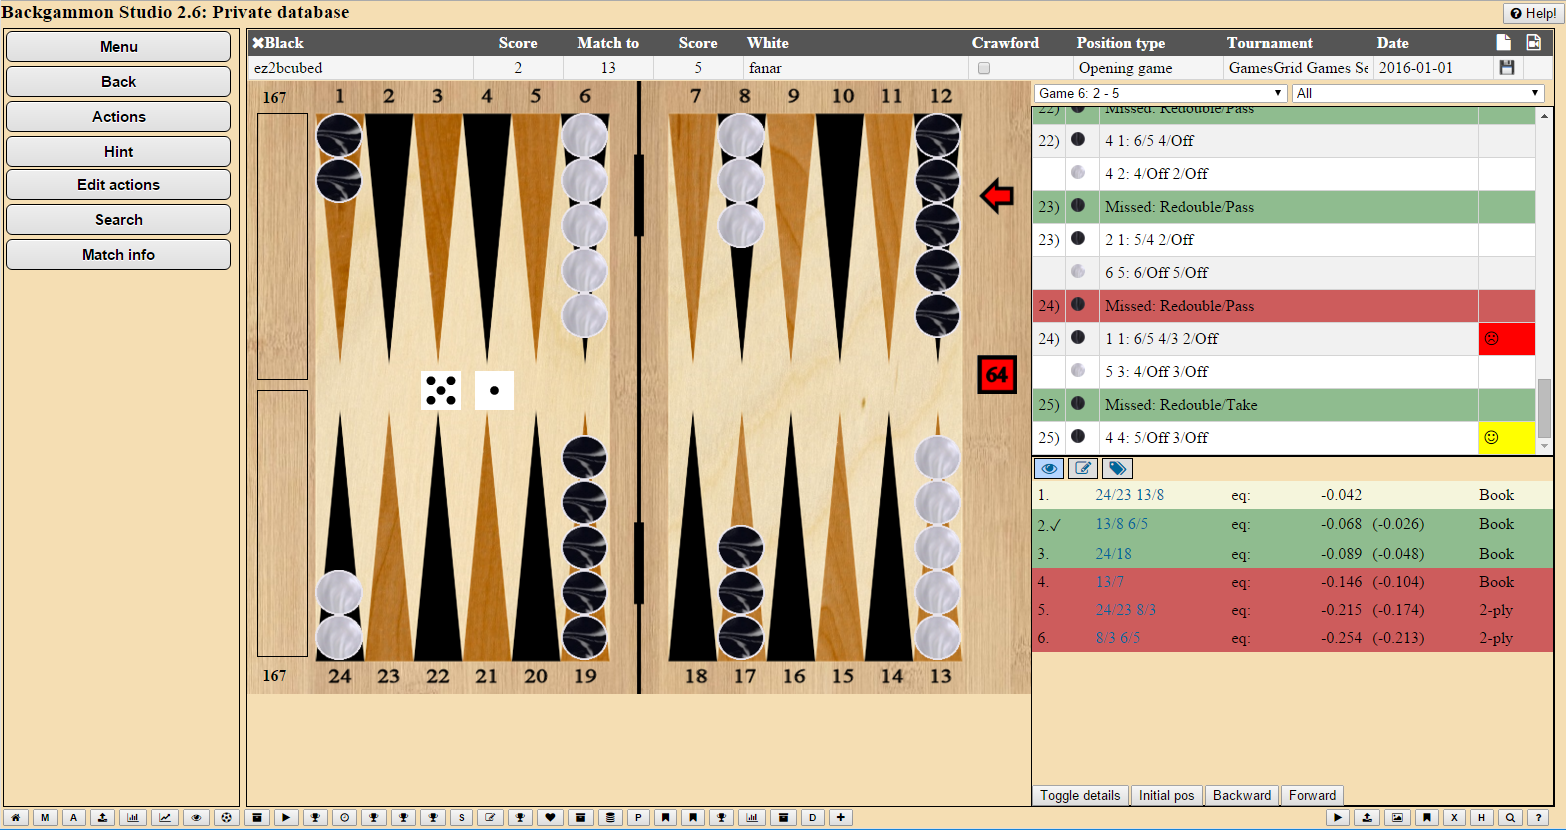Open the tag icon panel above move list
Image resolution: width=1566 pixels, height=830 pixels.
1117,468
